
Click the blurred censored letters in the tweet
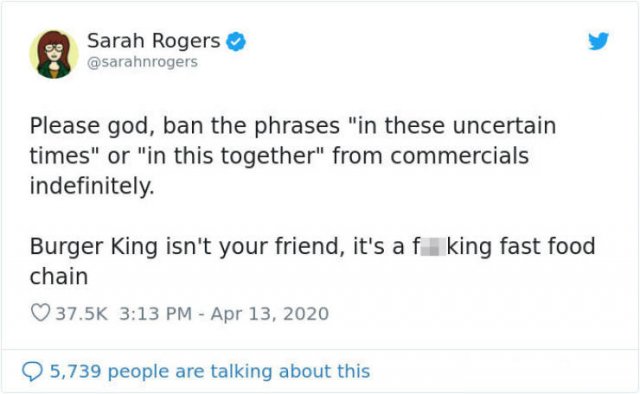[x=432, y=247]
